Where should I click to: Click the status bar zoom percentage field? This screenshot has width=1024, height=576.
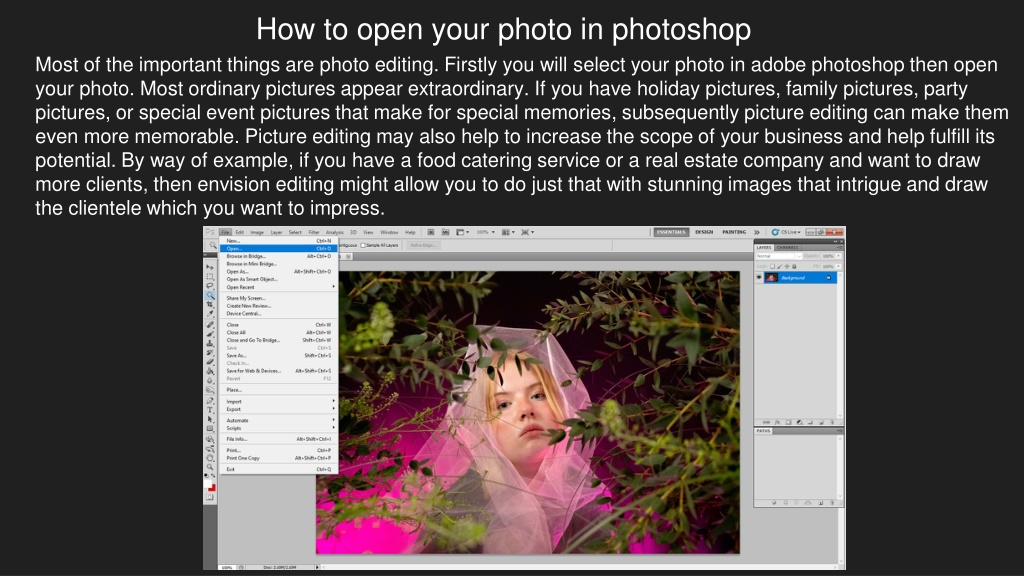(x=227, y=567)
